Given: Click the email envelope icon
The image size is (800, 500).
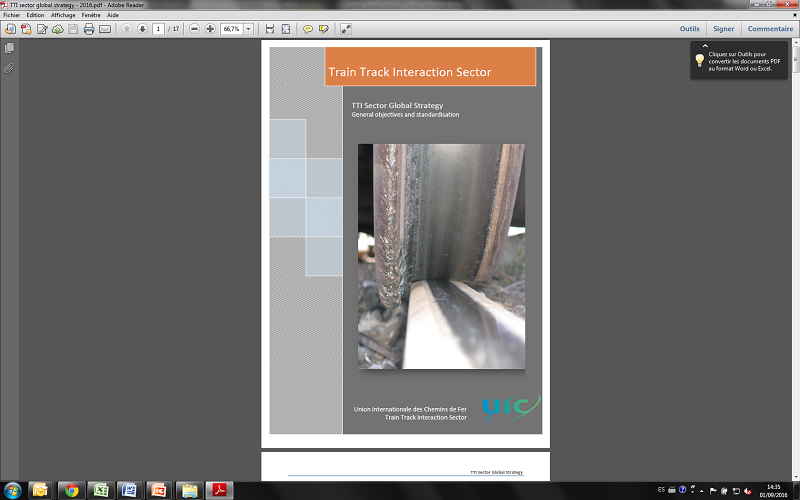Looking at the screenshot, I should coord(105,29).
